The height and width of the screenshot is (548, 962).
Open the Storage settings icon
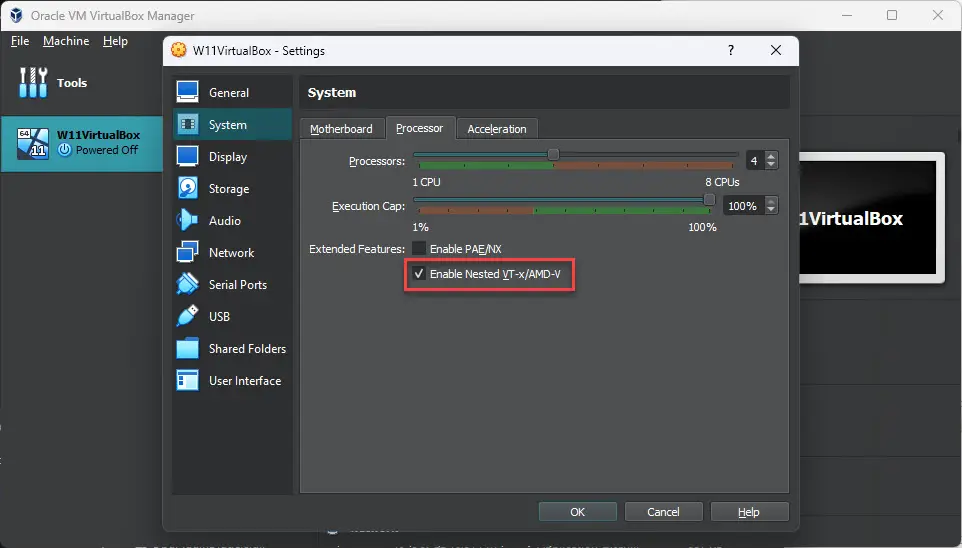188,189
